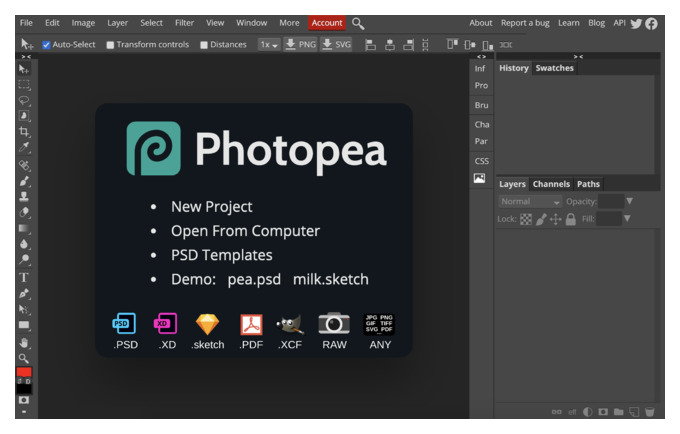The height and width of the screenshot is (434, 680).
Task: Collapse the right History panel arrows
Action: point(578,57)
